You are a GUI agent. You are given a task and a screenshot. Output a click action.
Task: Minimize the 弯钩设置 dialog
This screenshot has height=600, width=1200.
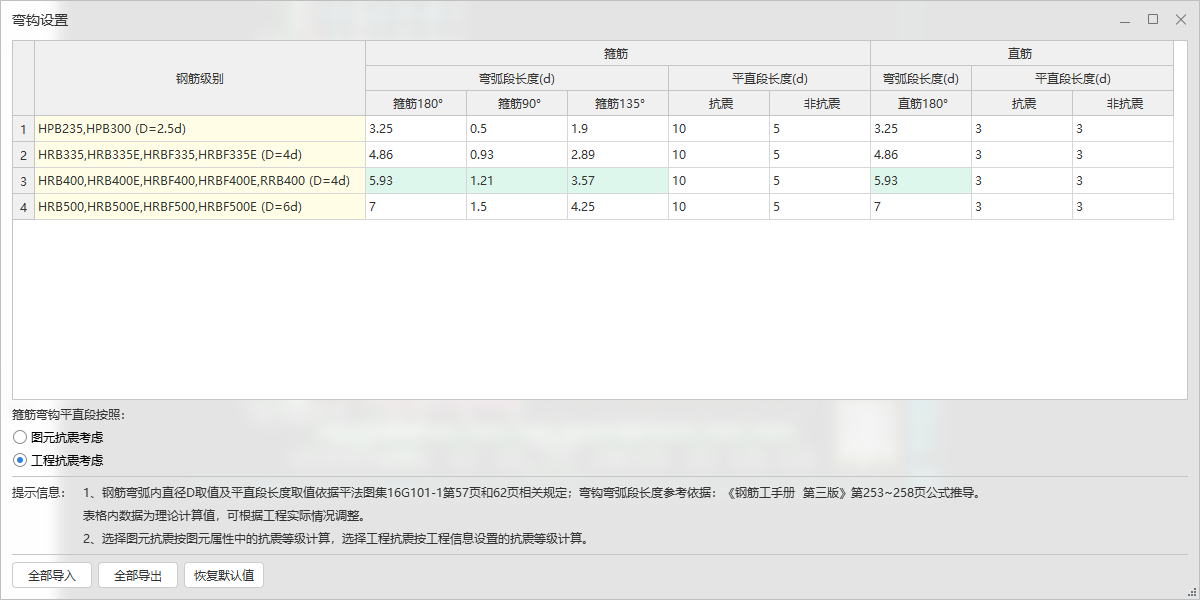tap(1125, 20)
